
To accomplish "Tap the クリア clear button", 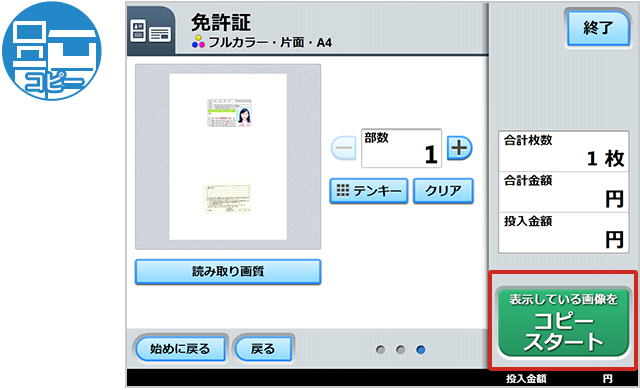I will click(x=443, y=191).
